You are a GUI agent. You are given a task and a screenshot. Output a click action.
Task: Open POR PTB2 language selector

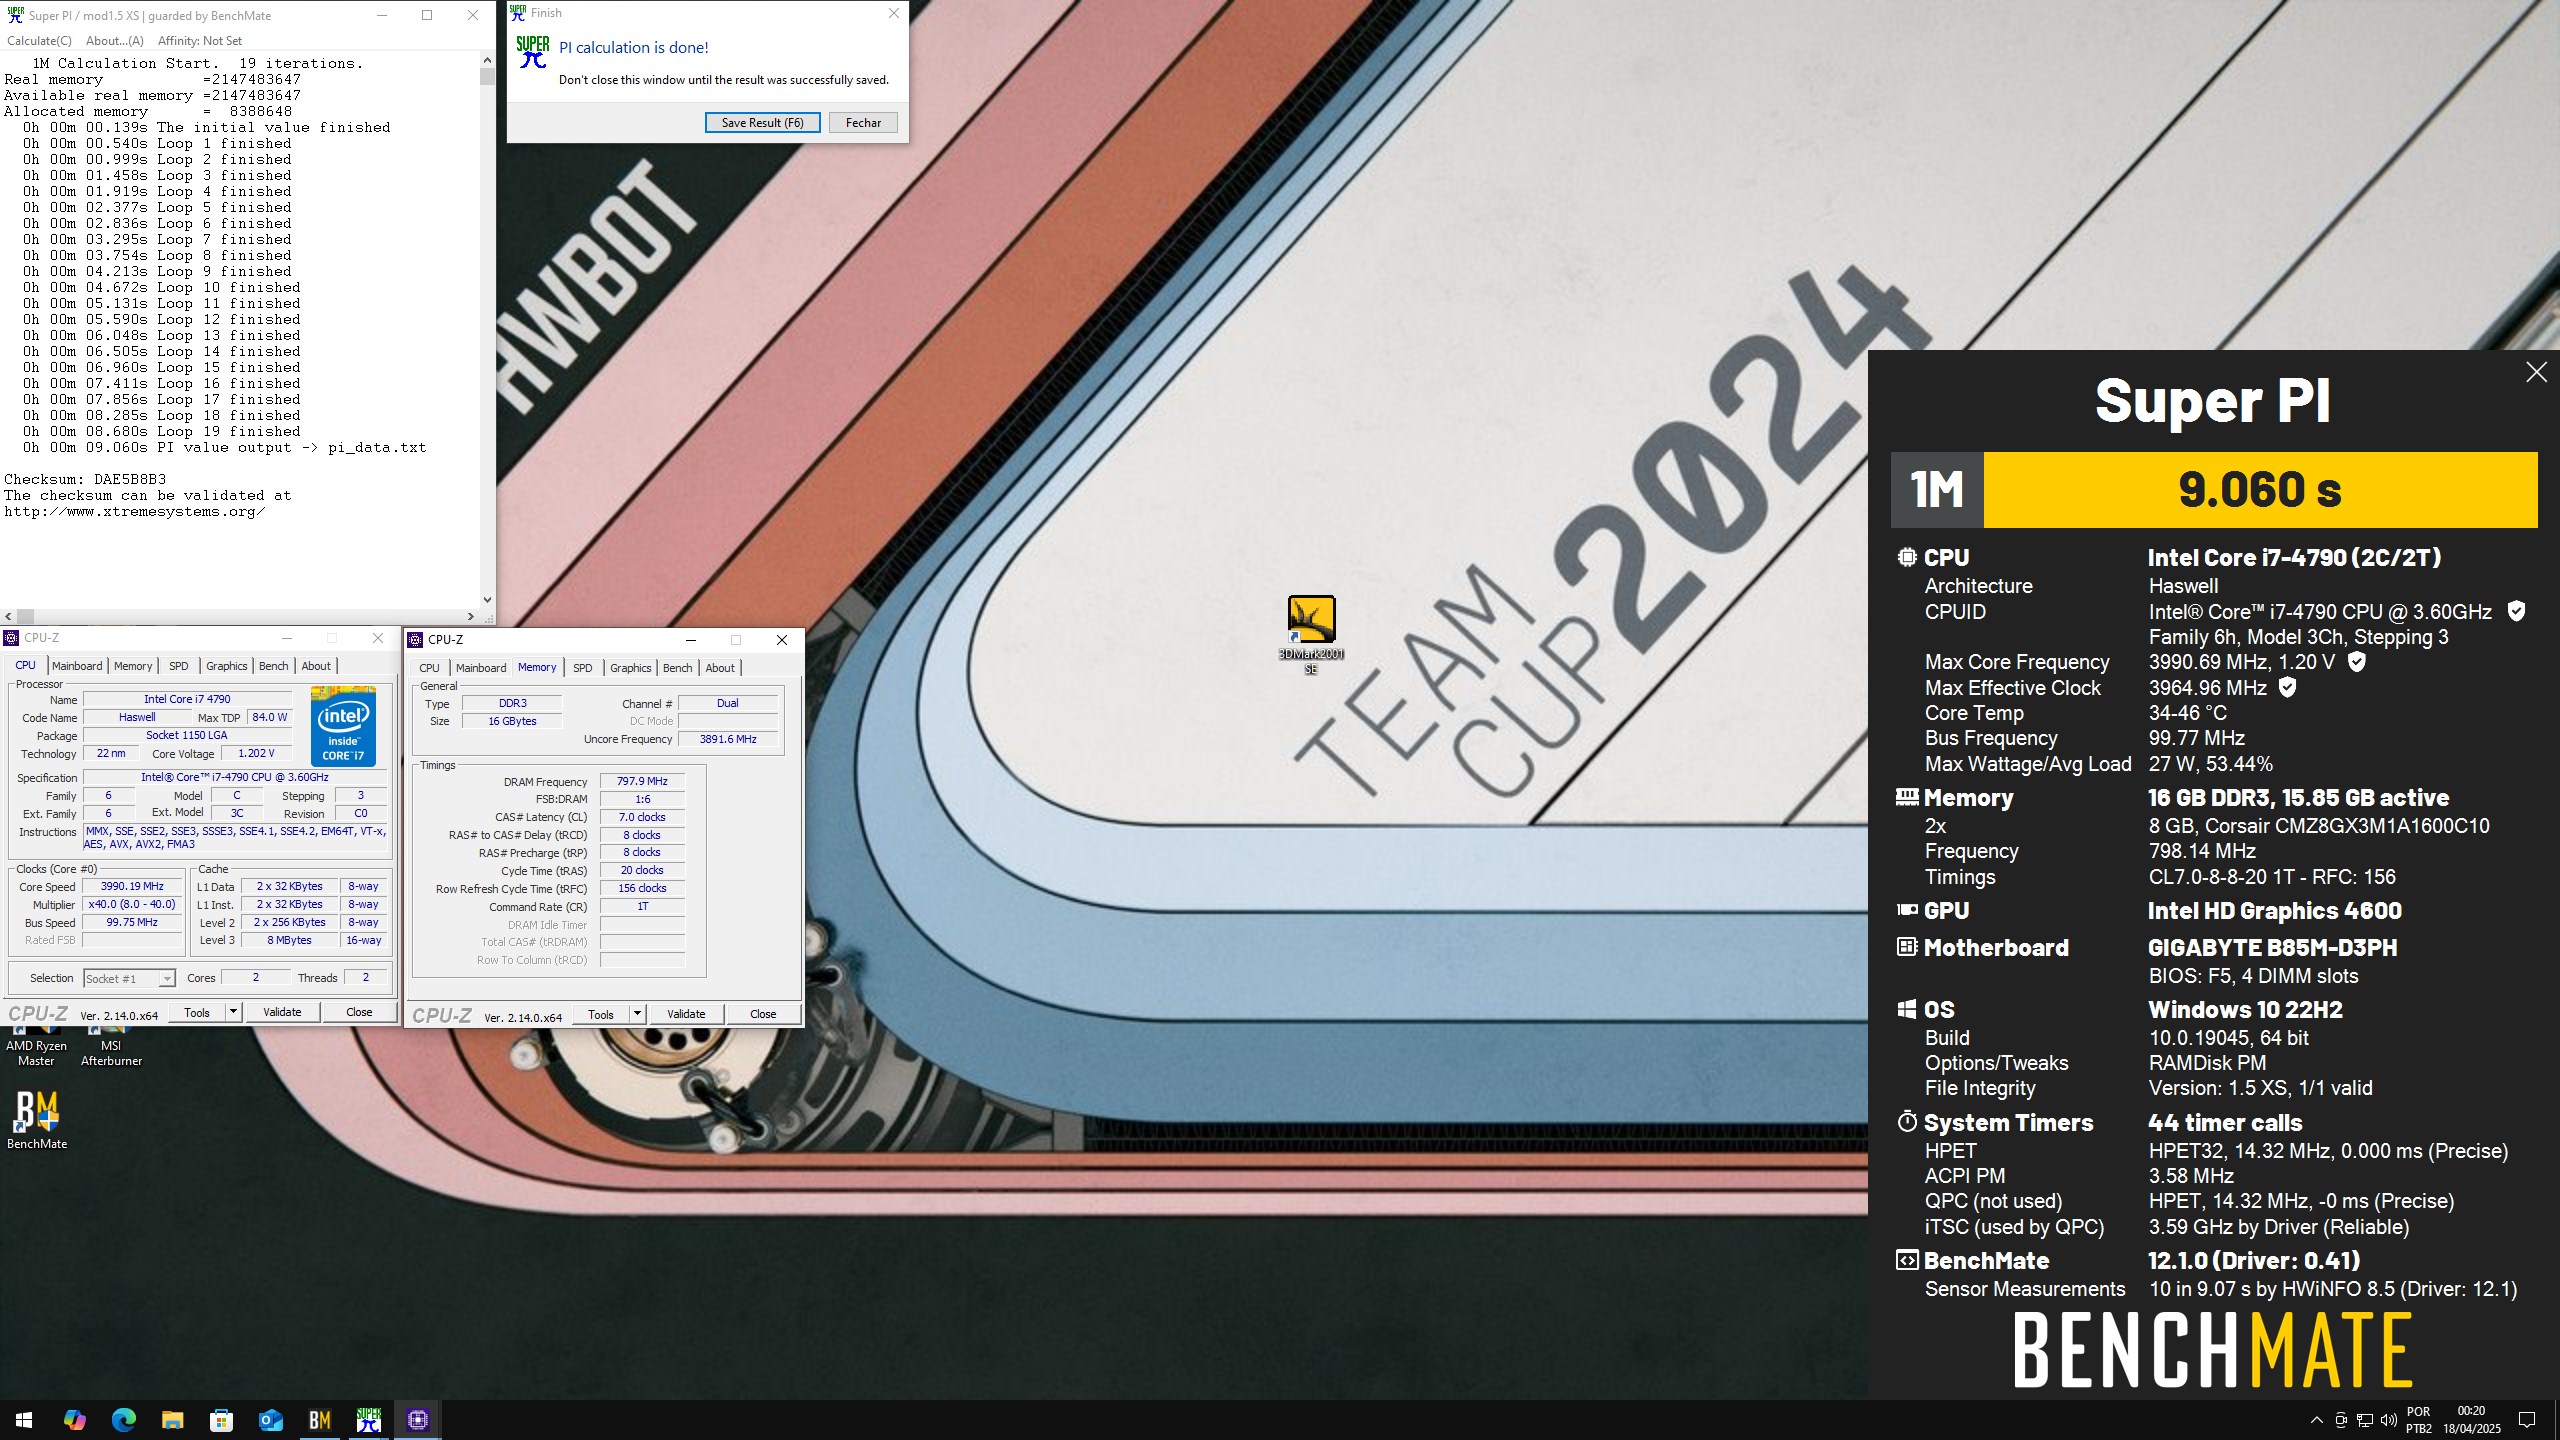[2418, 1420]
